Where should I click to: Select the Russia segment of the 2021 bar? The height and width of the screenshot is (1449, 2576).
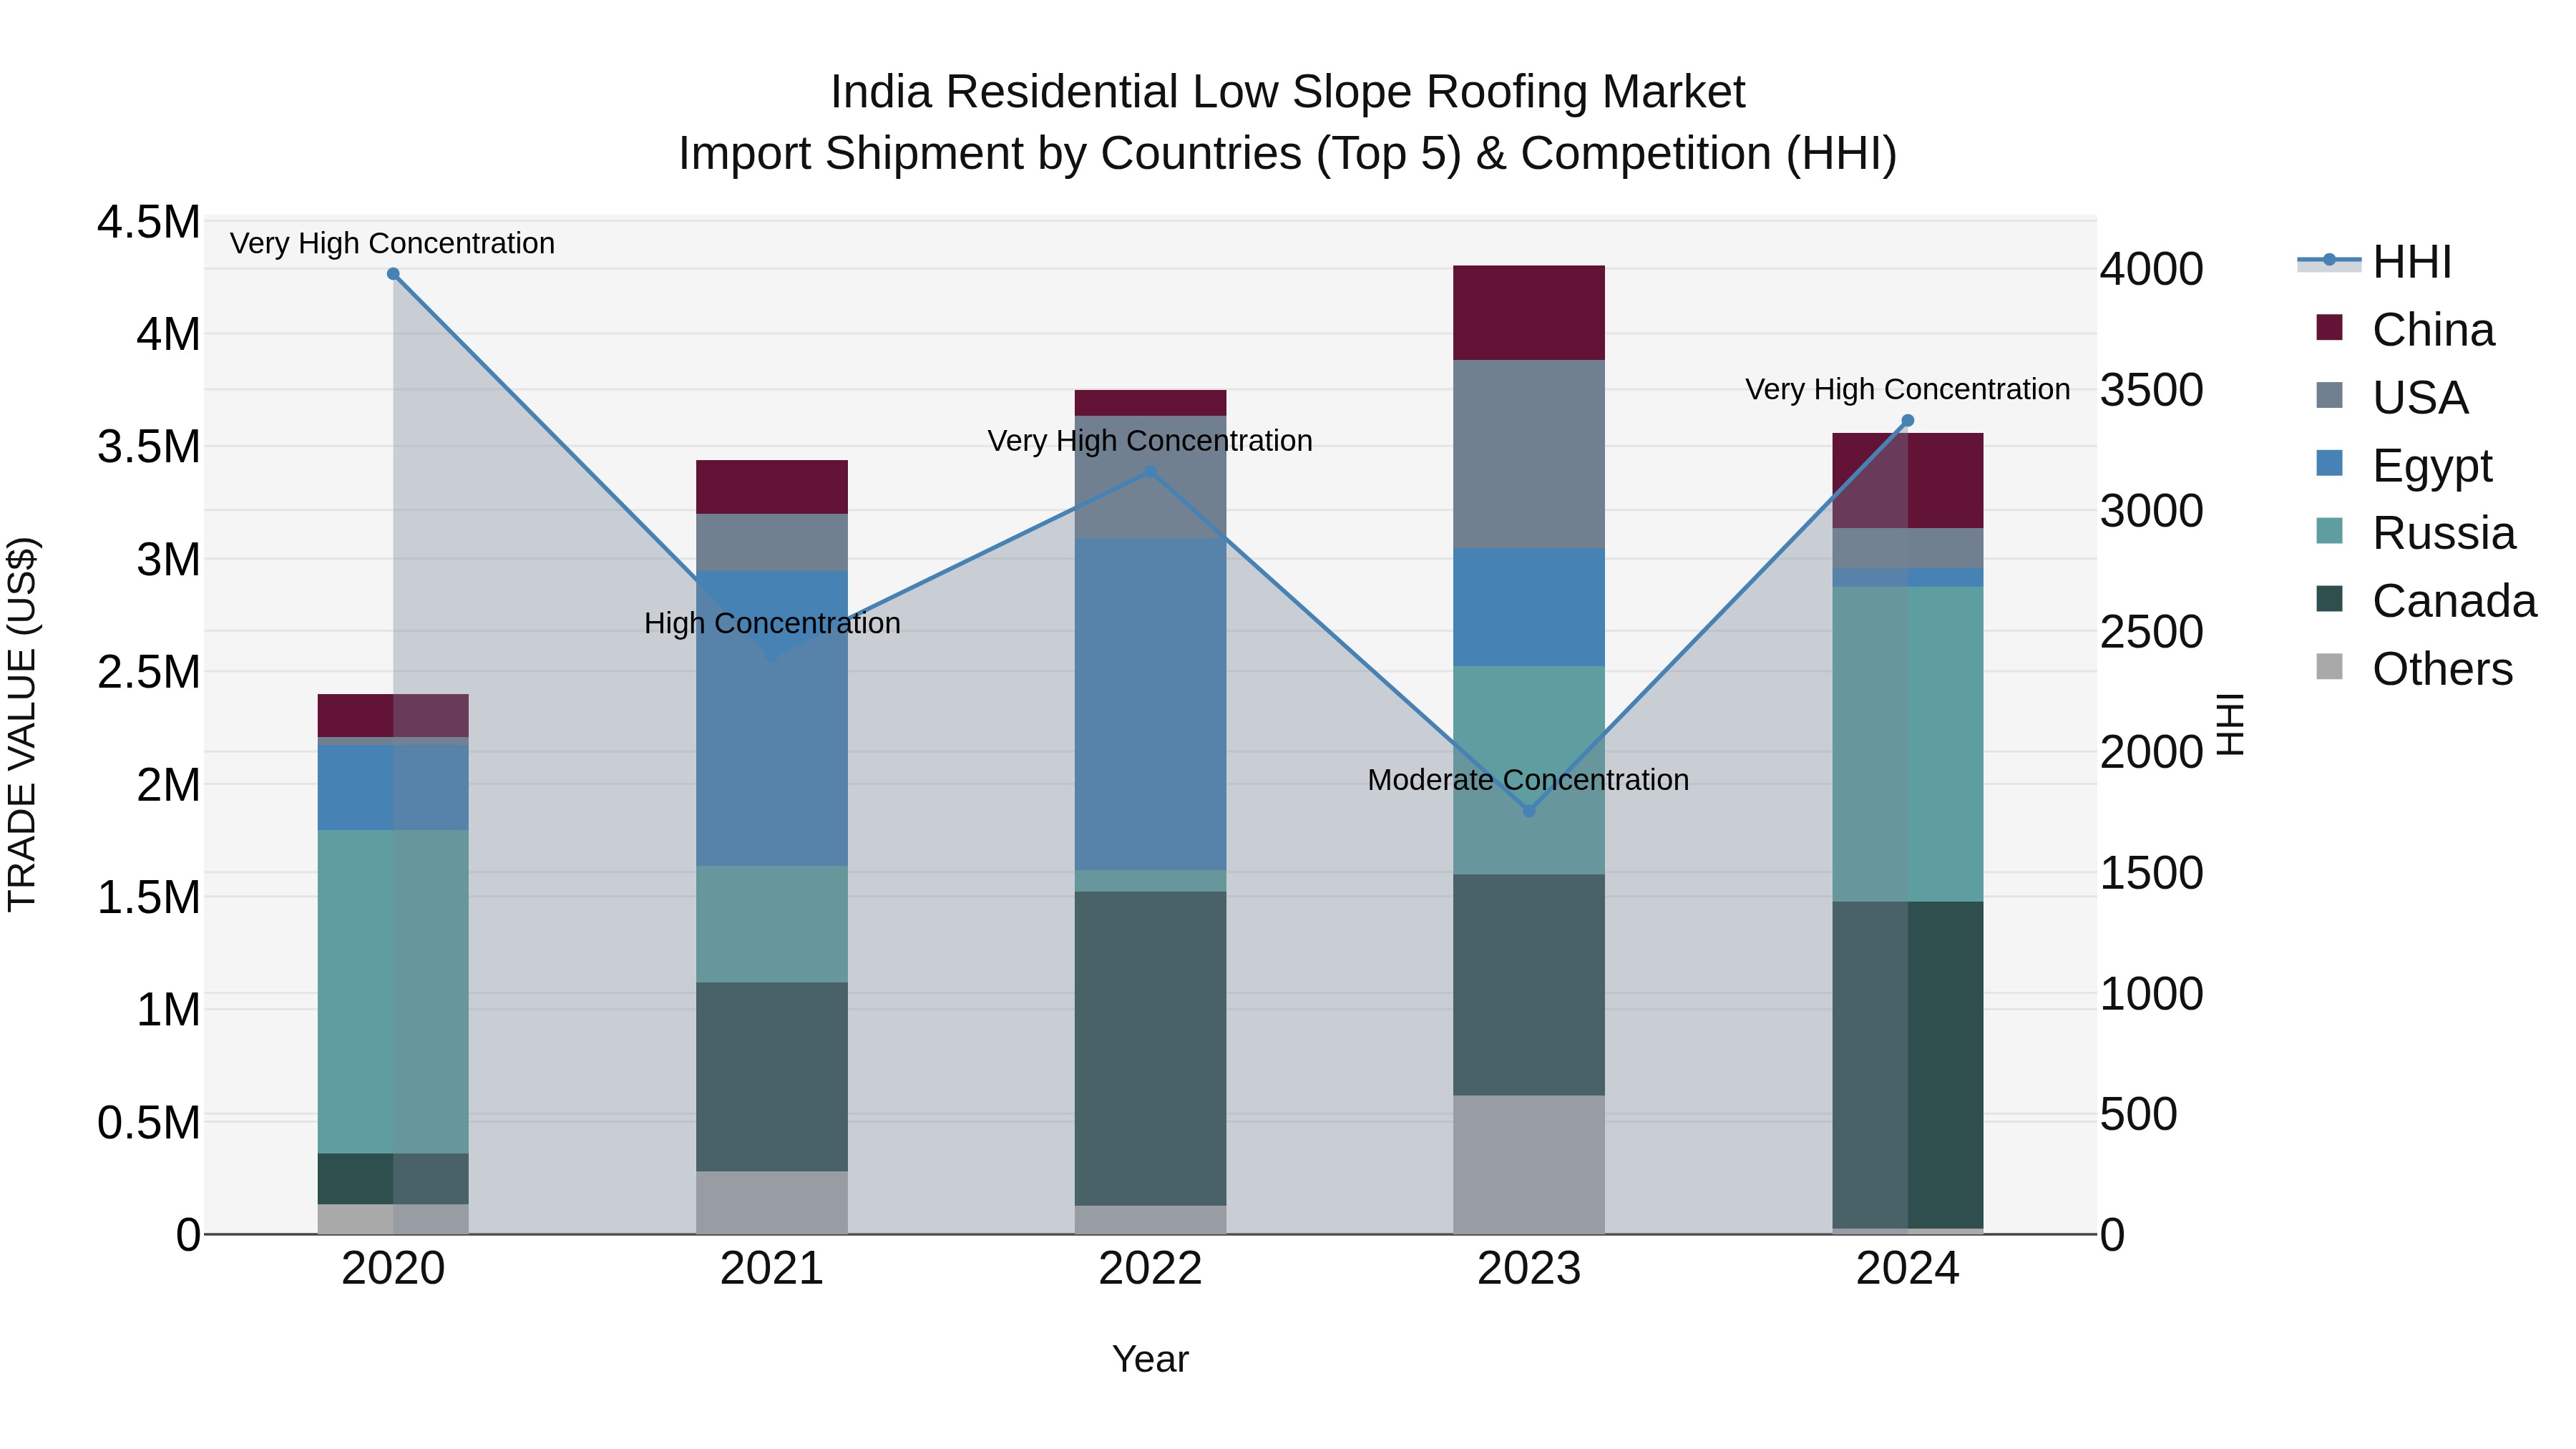click(772, 924)
